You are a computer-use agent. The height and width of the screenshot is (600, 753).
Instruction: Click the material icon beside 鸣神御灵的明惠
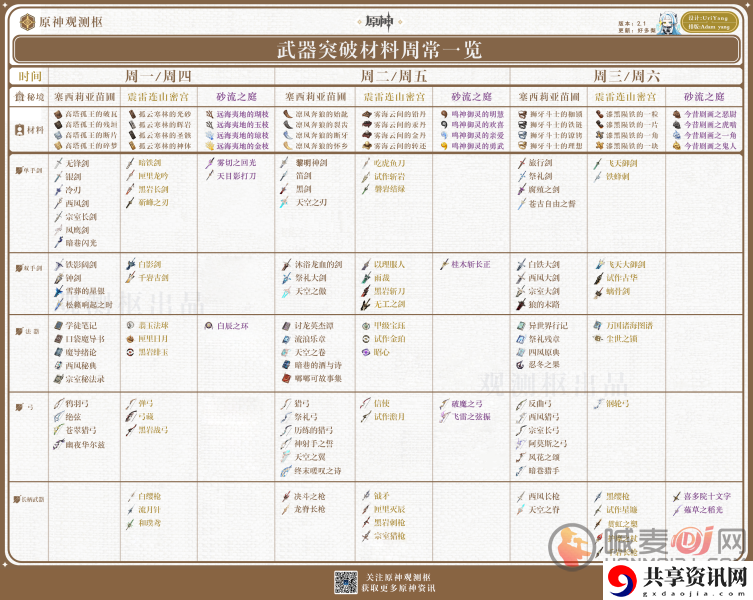click(444, 114)
